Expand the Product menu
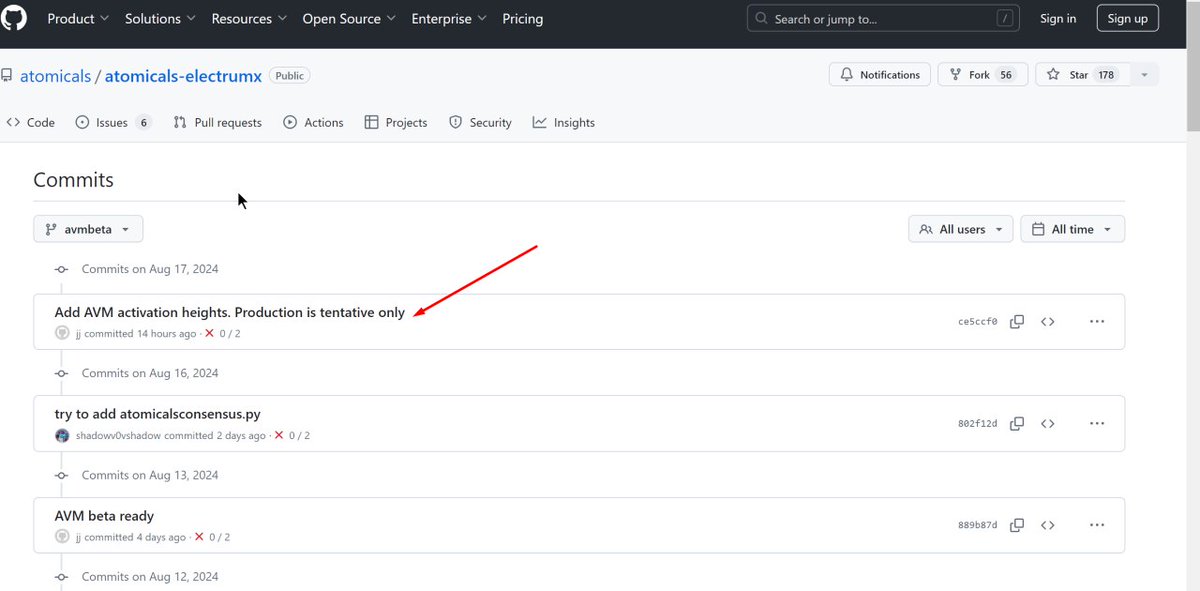The image size is (1200, 591). 77,19
